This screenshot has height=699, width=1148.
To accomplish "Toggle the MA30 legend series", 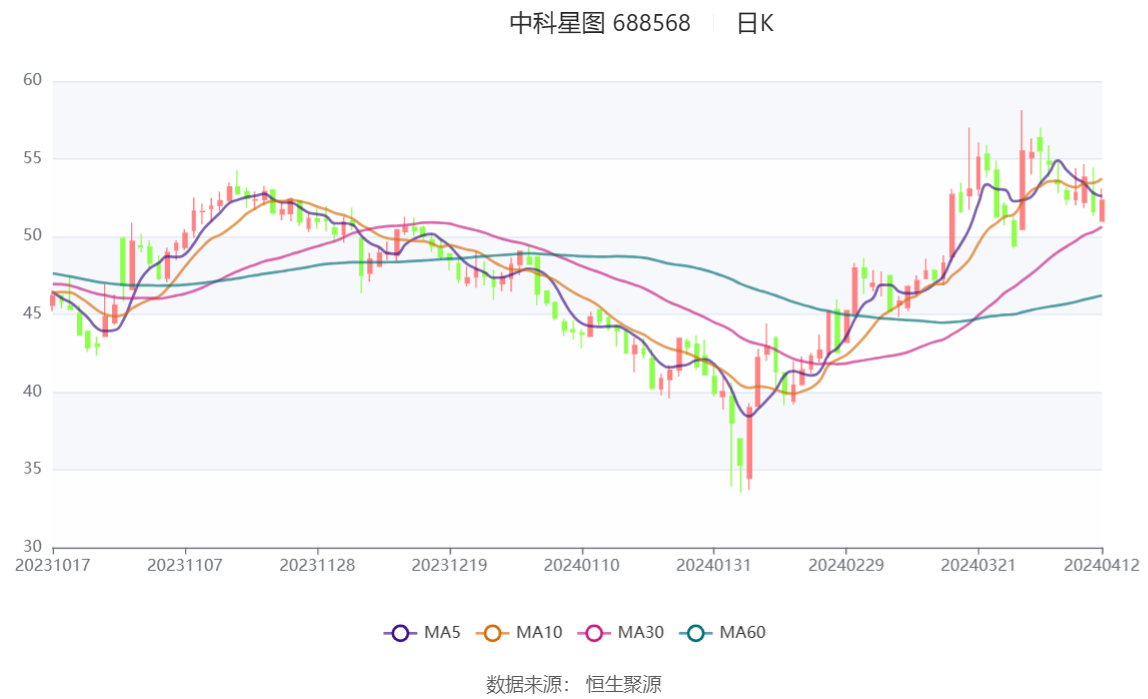I will (621, 632).
